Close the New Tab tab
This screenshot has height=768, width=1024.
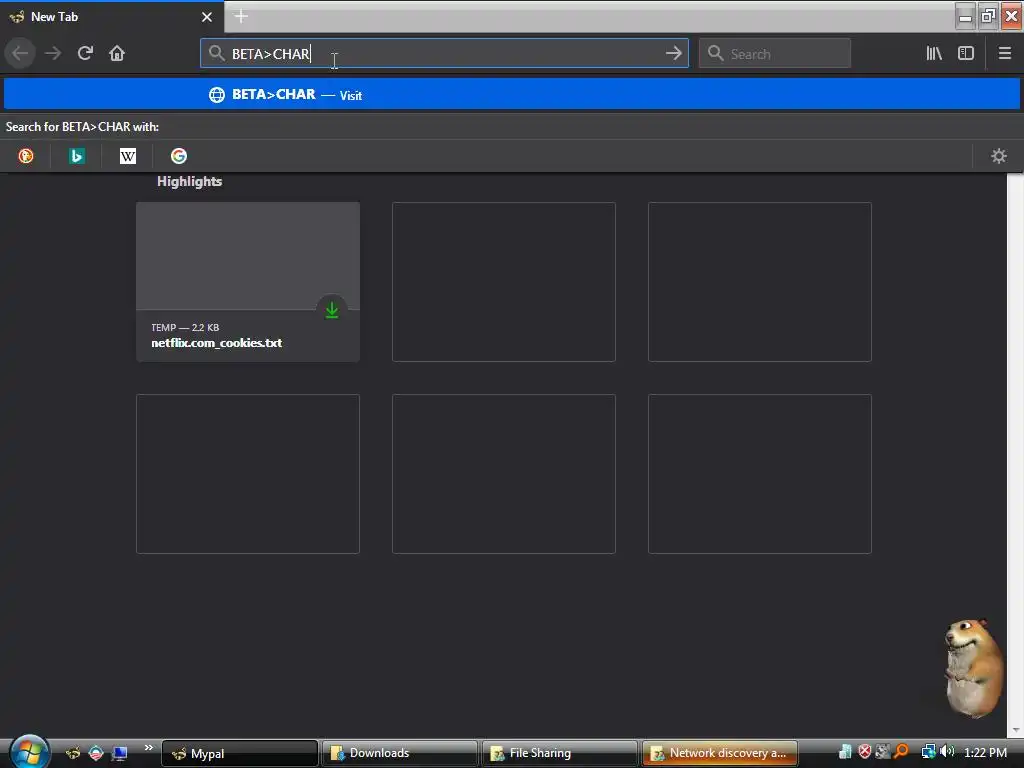tap(207, 17)
